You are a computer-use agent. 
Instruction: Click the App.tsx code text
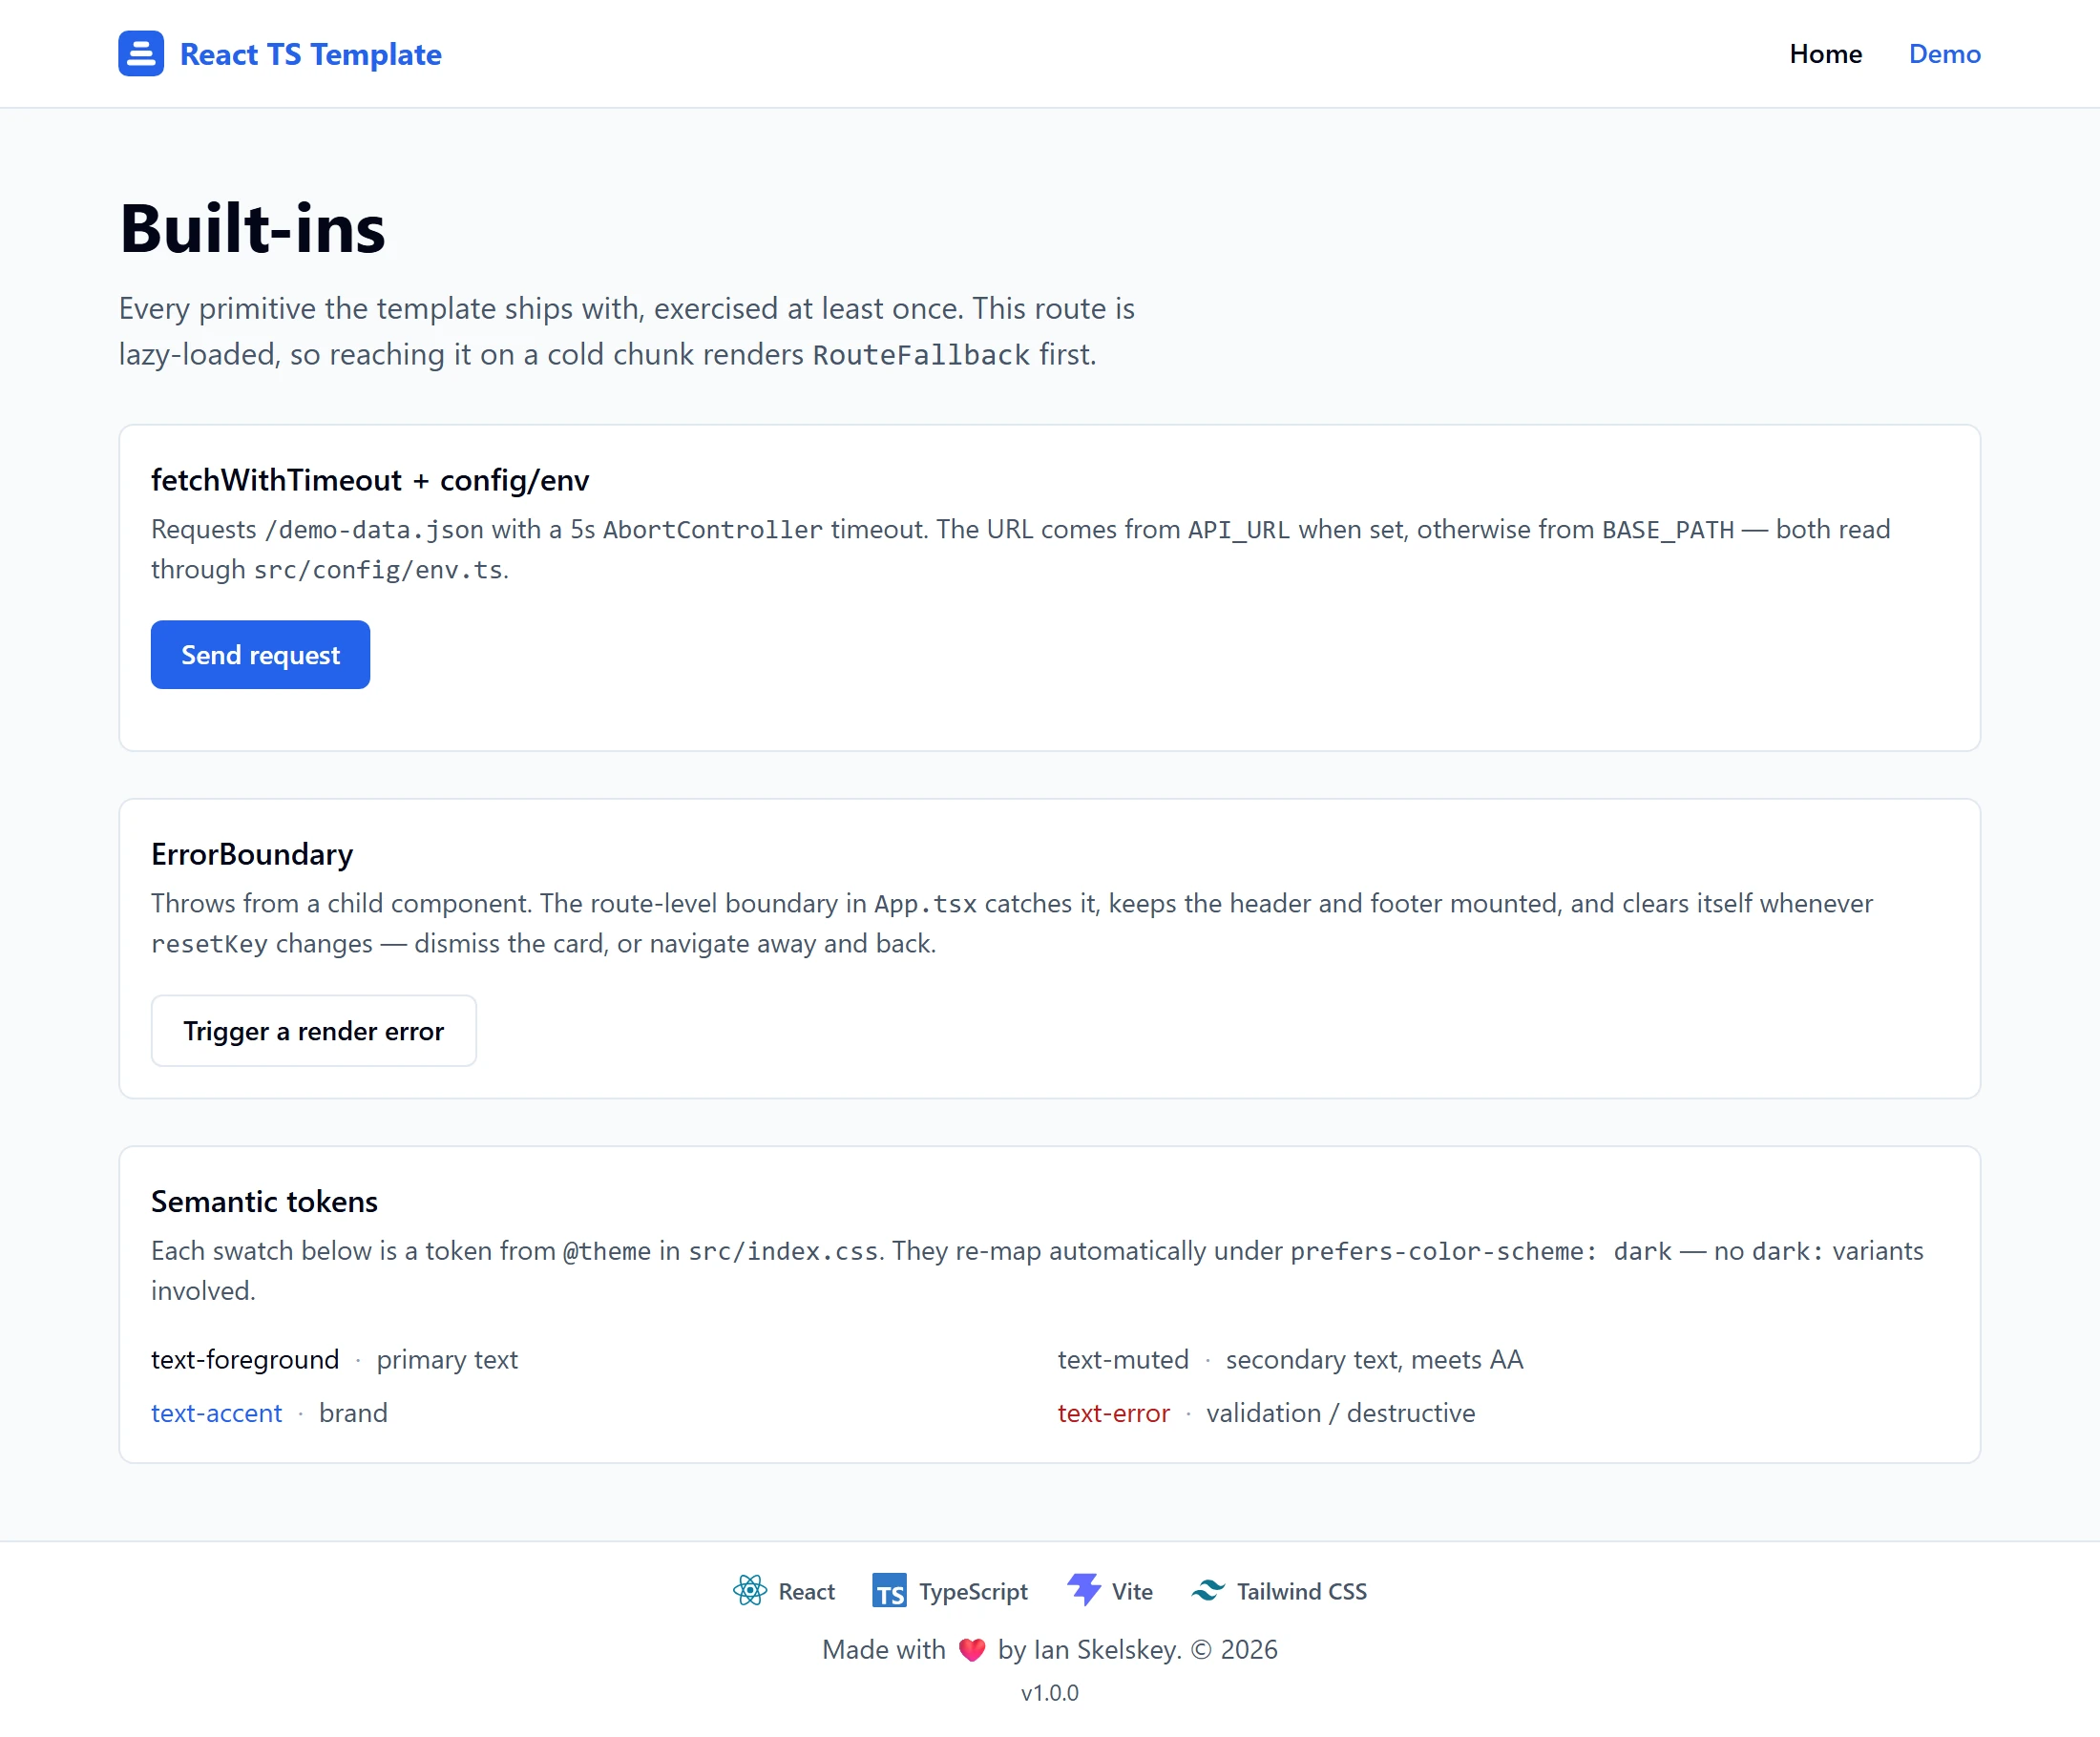[925, 904]
